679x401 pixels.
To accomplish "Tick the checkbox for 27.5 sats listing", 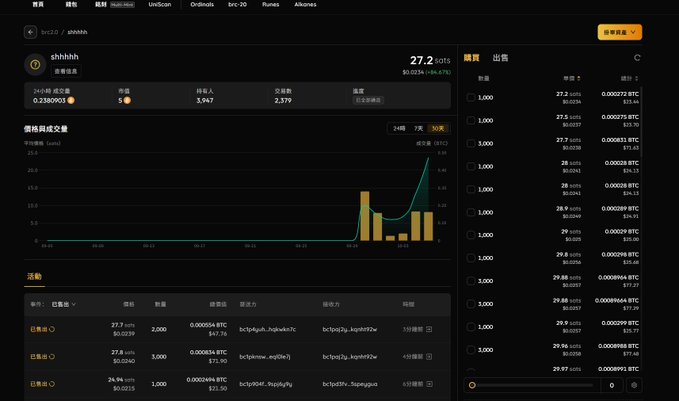I will click(x=471, y=120).
